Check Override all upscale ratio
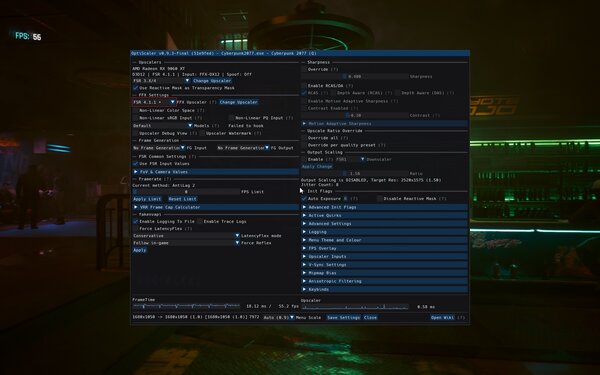Image resolution: width=600 pixels, height=375 pixels. [x=304, y=138]
